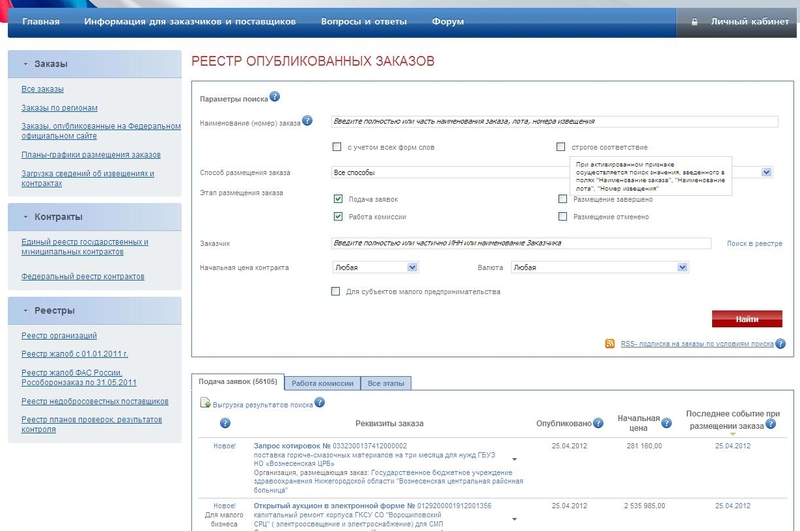Open 'Реестр жалоб ФАС России' link
The image size is (800, 531).
[x=79, y=377]
